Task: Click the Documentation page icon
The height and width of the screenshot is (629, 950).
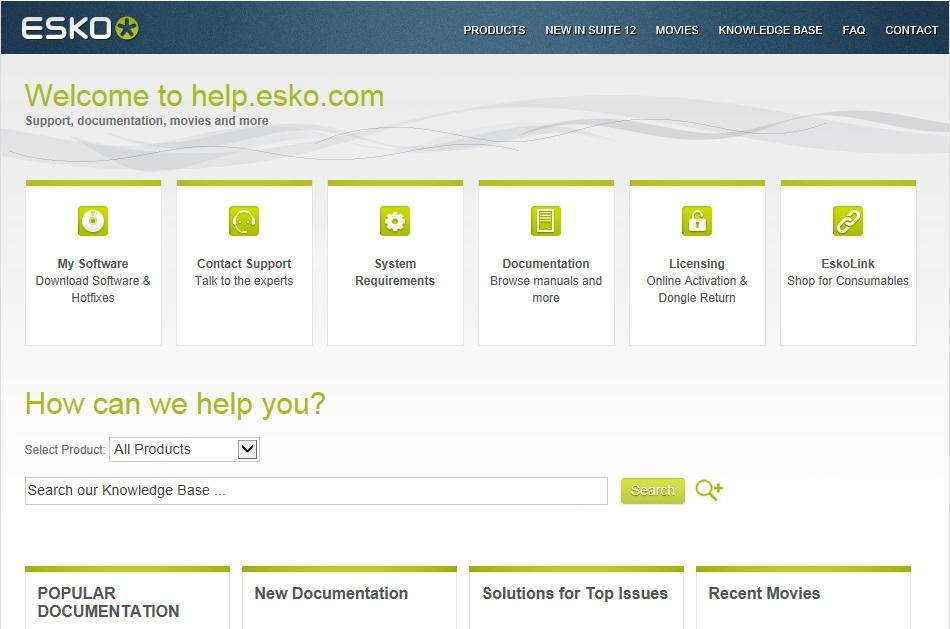Action: [x=546, y=221]
